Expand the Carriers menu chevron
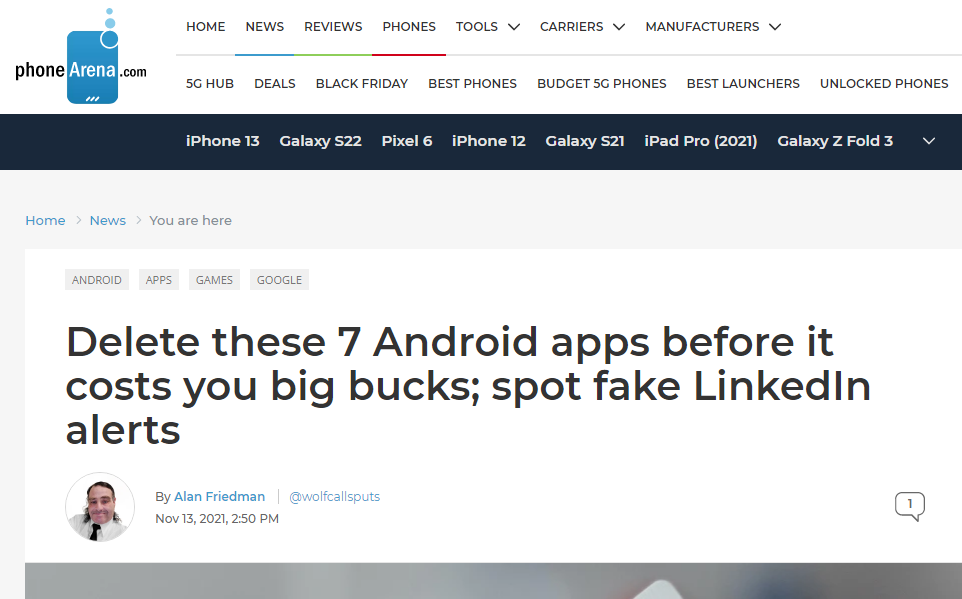The height and width of the screenshot is (599, 962). click(x=619, y=27)
